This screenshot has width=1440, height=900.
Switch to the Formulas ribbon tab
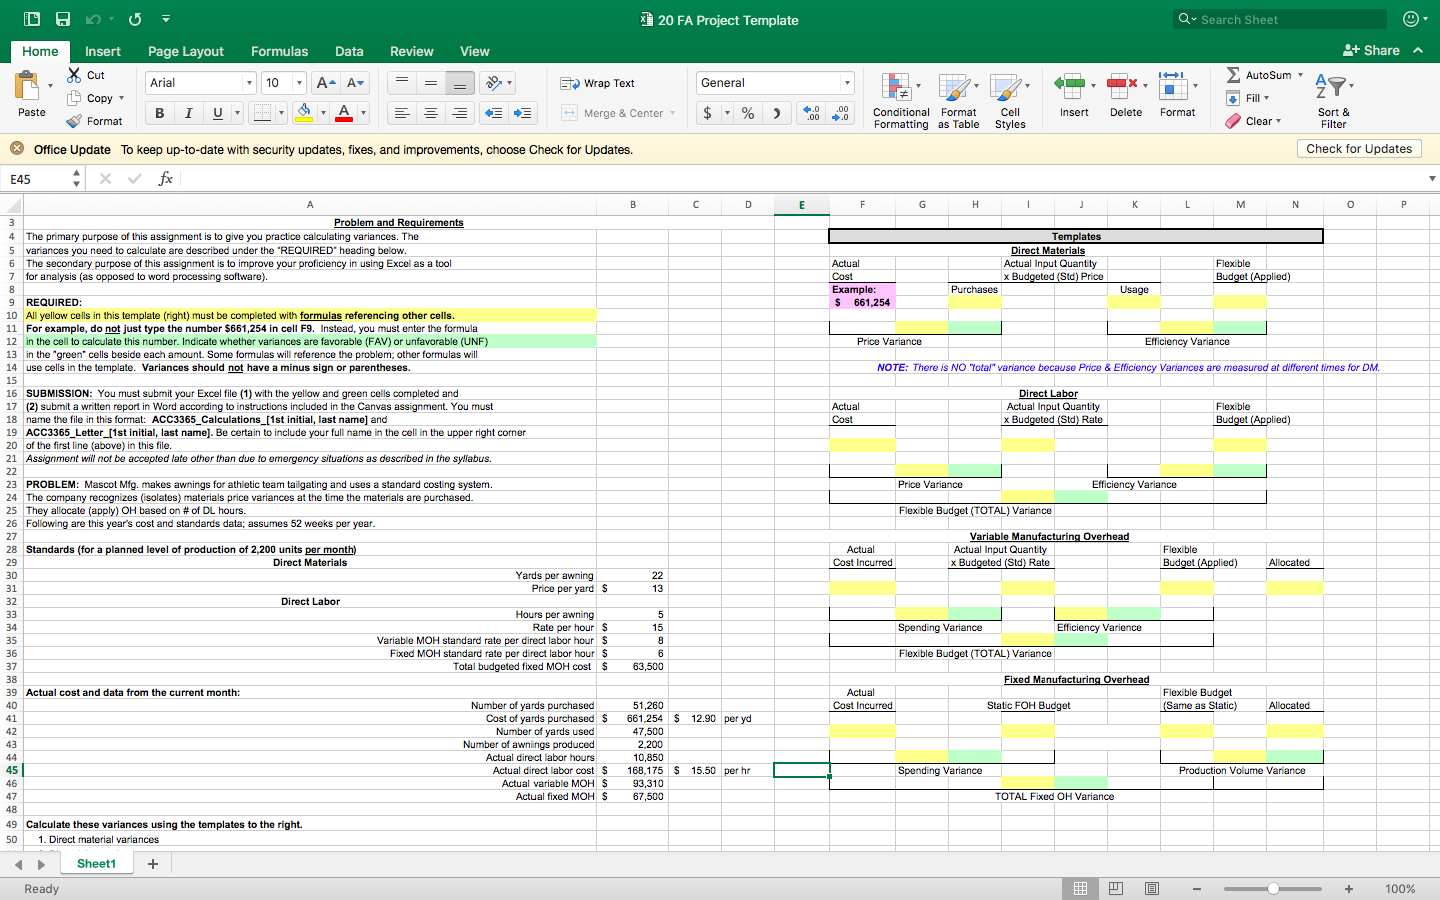click(x=279, y=51)
